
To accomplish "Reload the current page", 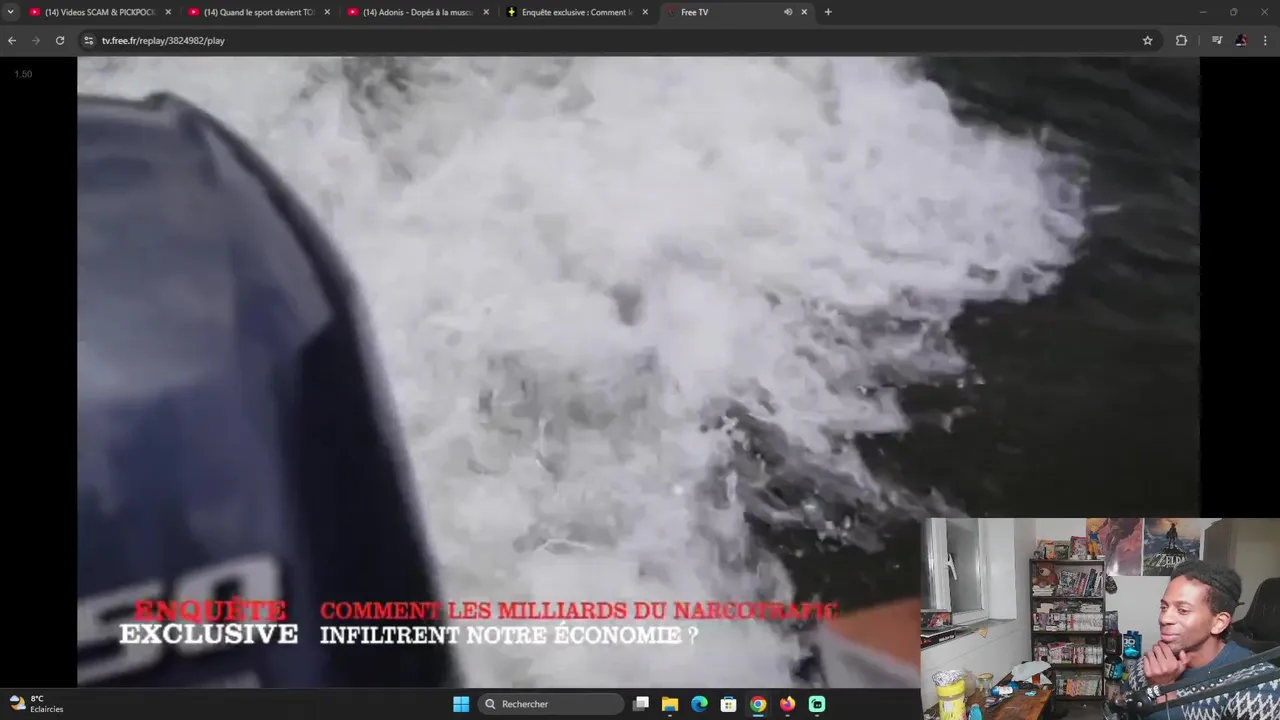I will tap(60, 41).
